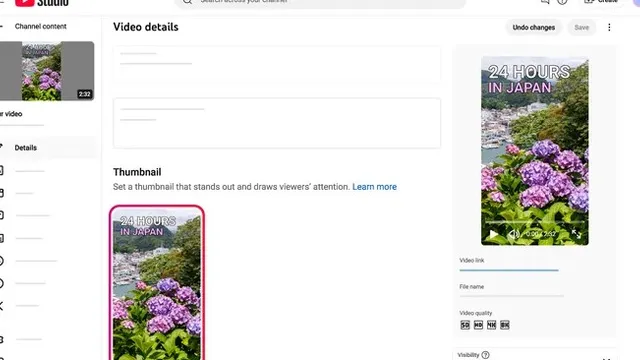Viewport: 640px width, 360px height.
Task: Click the Video details heading
Action: (146, 27)
